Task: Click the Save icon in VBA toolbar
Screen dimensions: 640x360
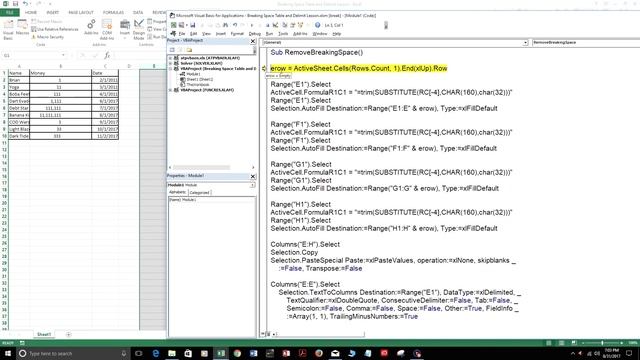Action: [193, 25]
